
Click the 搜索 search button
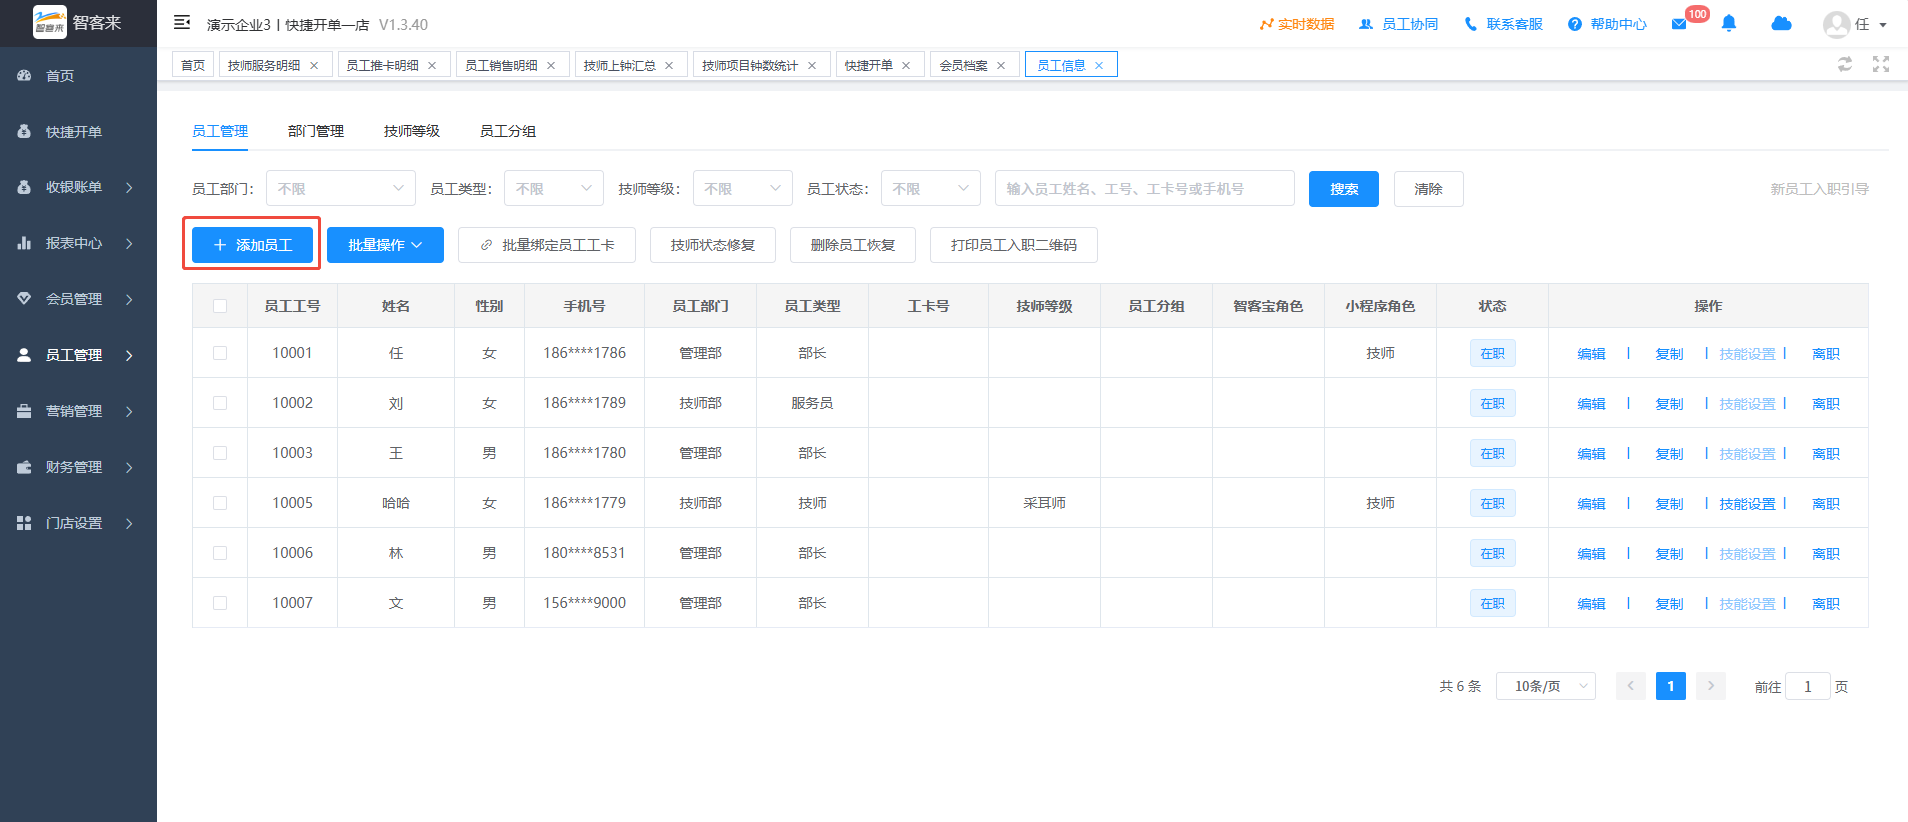tap(1344, 189)
